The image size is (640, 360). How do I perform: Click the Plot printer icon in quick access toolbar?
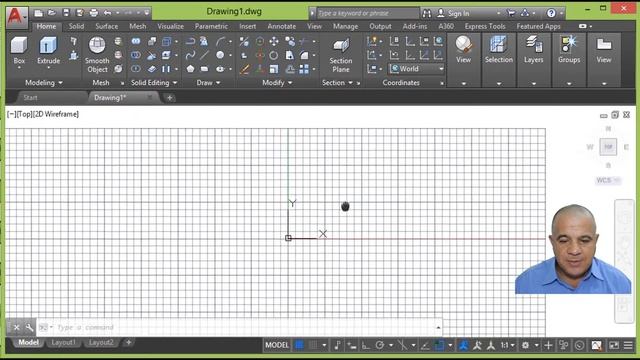(x=93, y=13)
